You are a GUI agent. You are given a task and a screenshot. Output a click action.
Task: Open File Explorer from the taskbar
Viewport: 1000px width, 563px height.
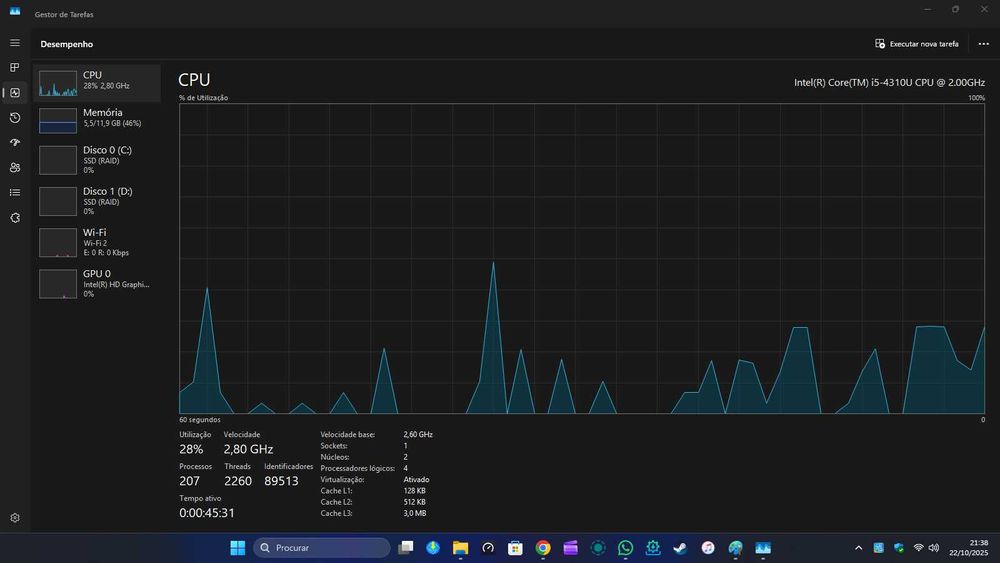460,548
